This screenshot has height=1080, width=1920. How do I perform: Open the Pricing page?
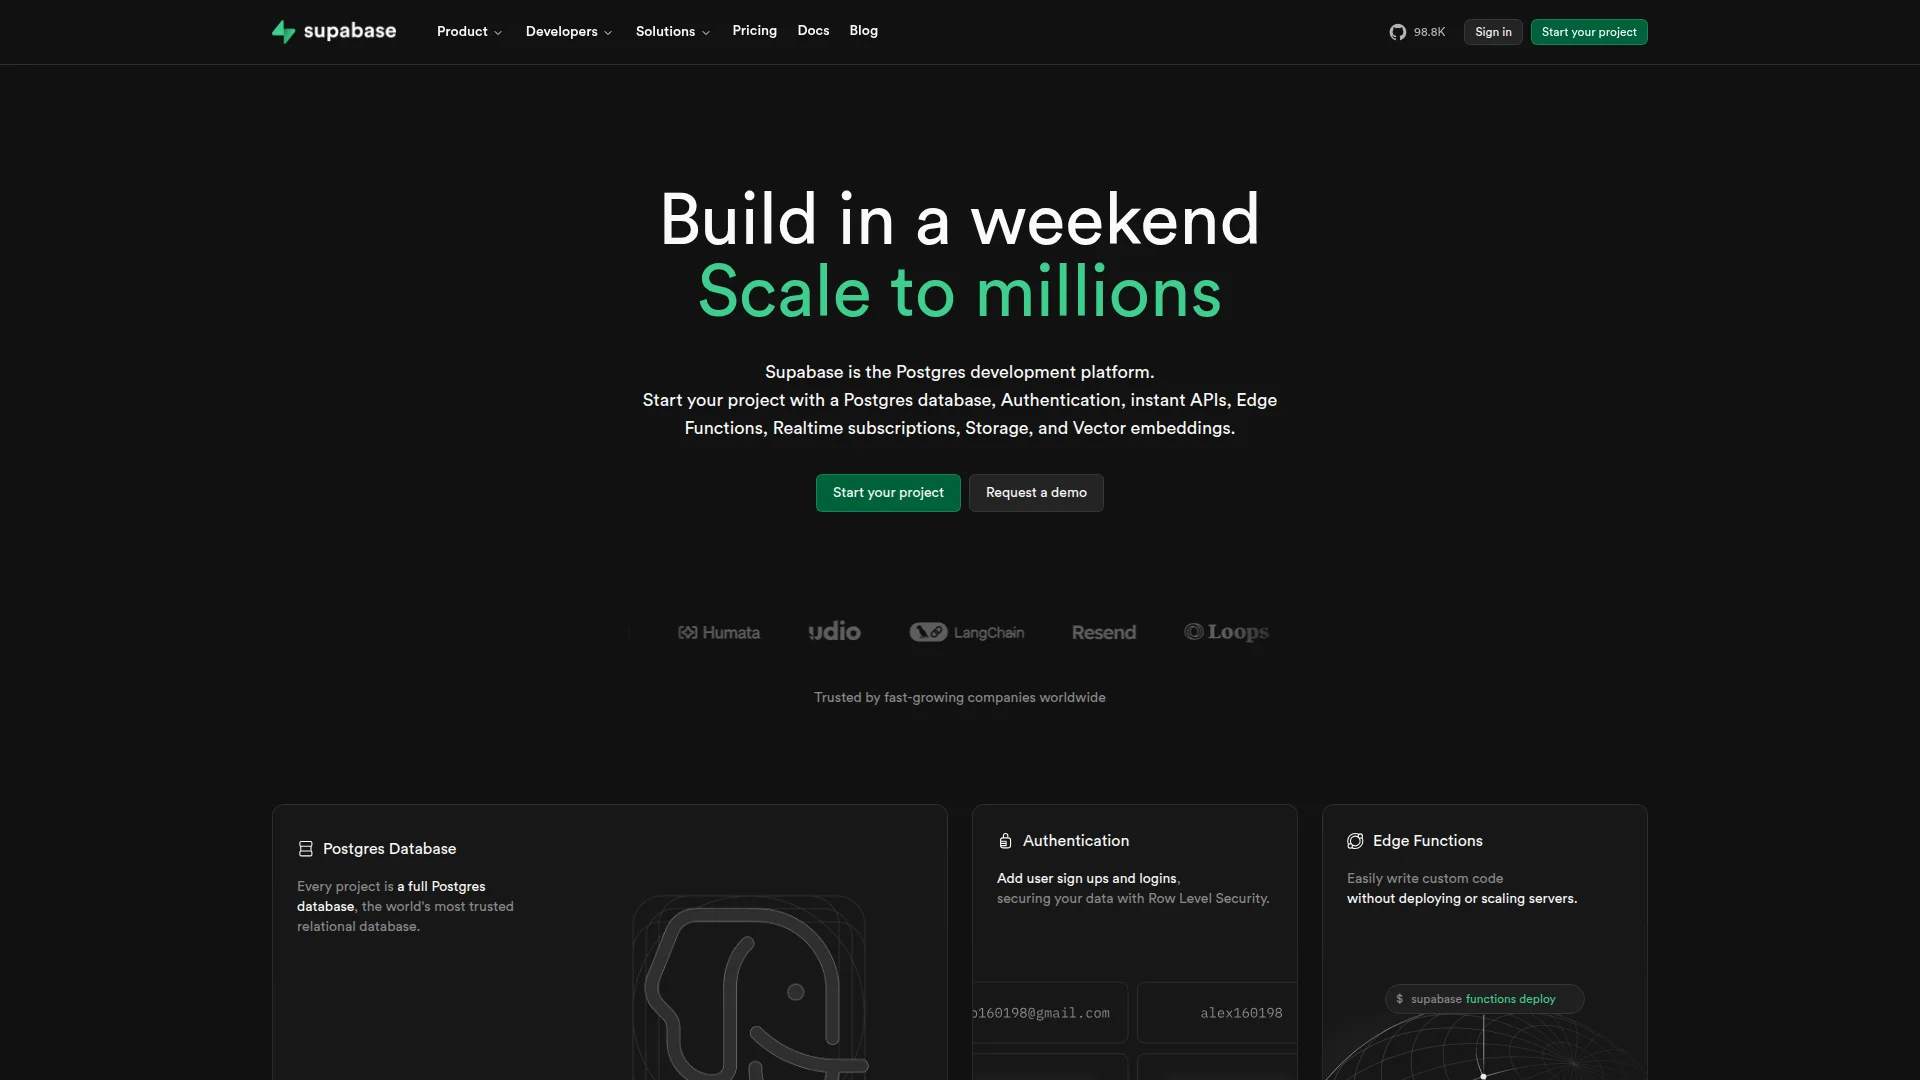pyautogui.click(x=754, y=31)
